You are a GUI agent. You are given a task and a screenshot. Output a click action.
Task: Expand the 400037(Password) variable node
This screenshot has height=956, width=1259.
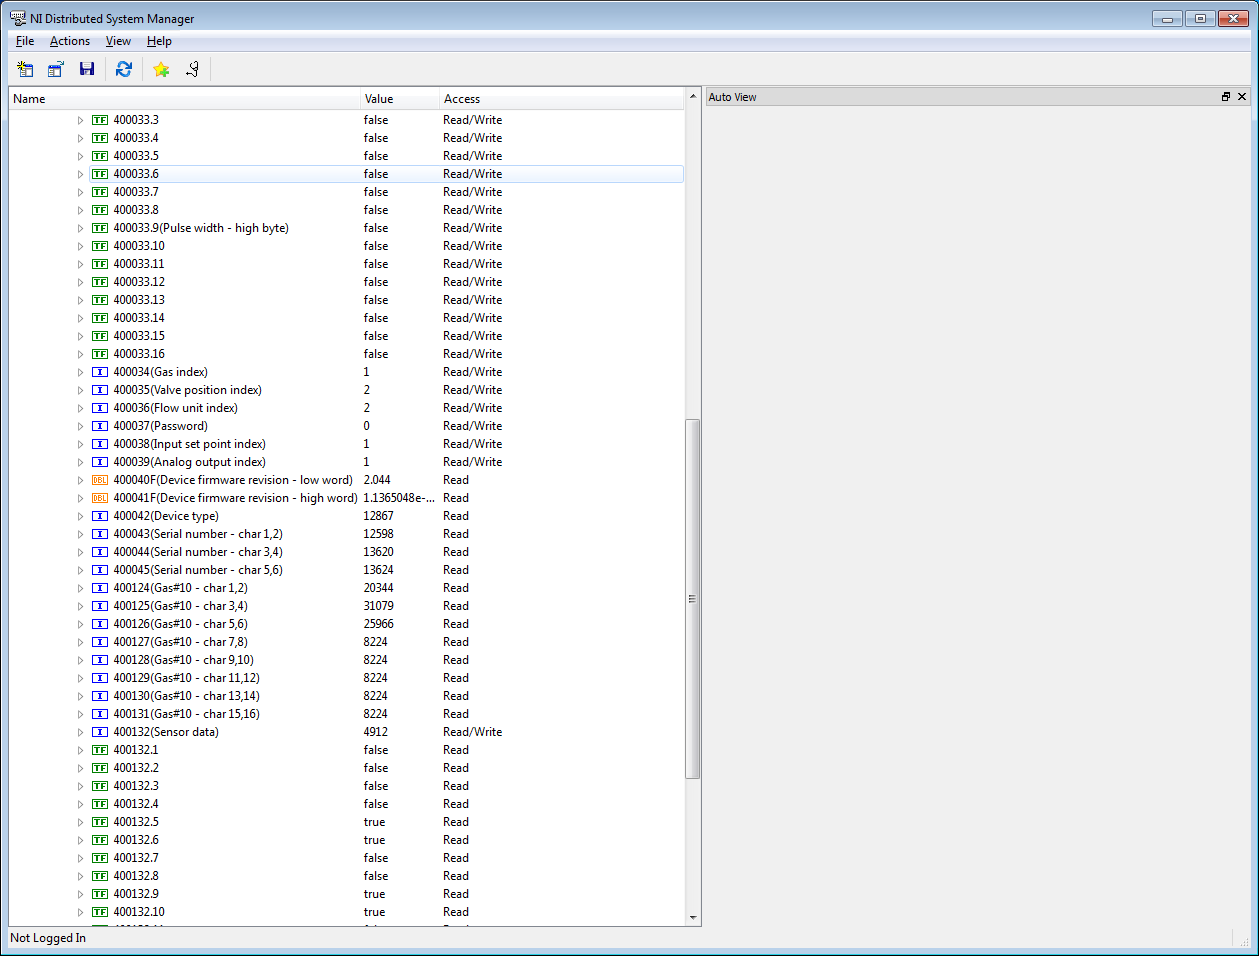[81, 426]
